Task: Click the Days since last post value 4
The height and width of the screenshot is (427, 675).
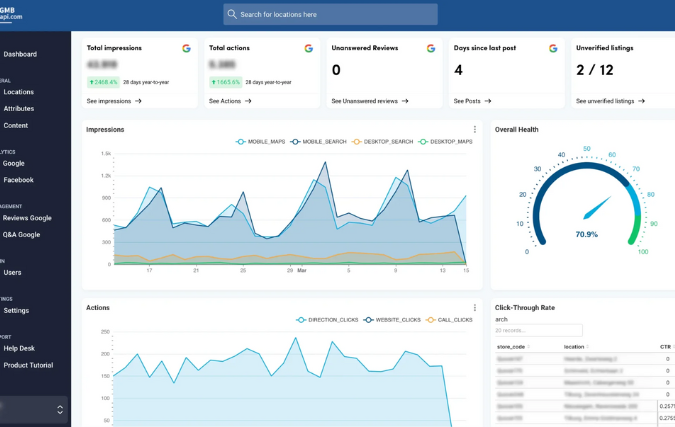Action: tap(458, 70)
